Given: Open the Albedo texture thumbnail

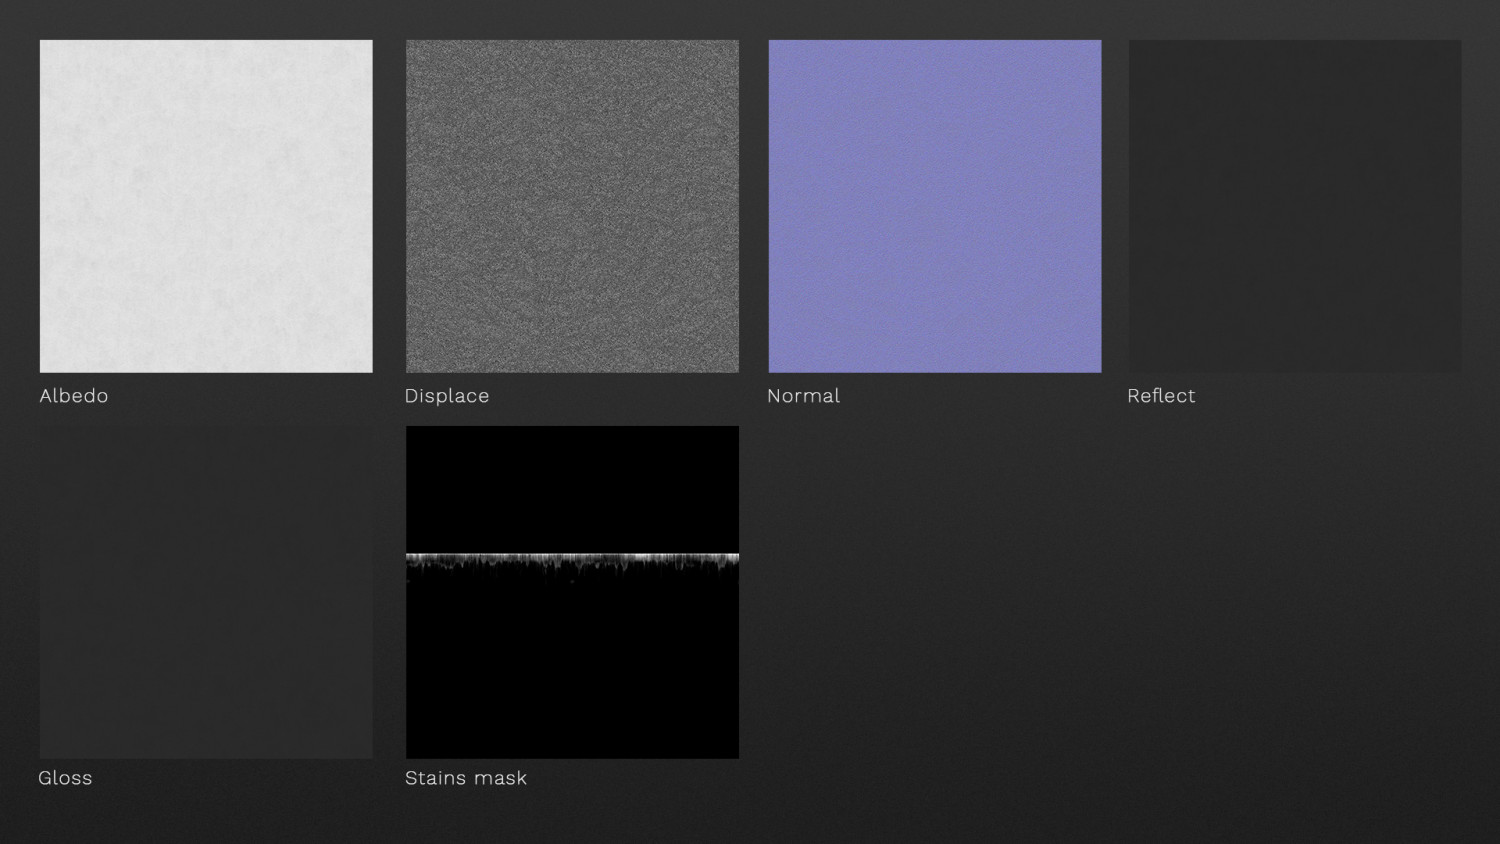Looking at the screenshot, I should click(206, 206).
